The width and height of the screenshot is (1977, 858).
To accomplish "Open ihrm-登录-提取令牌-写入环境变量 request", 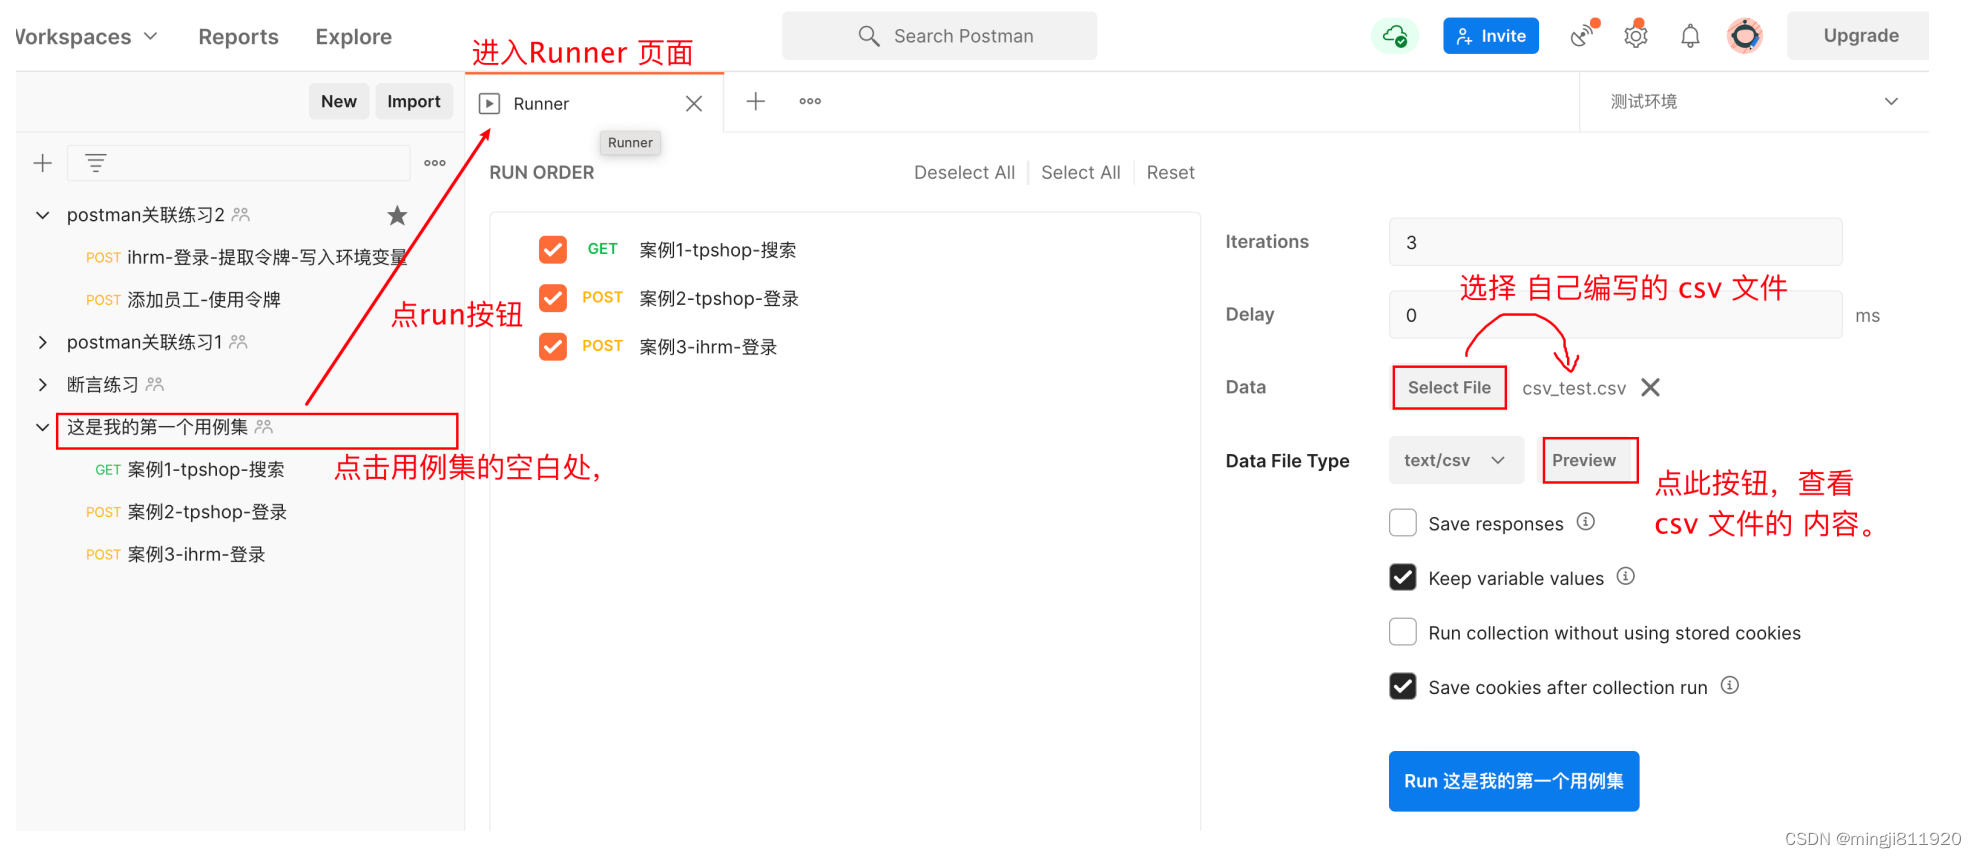I will point(246,257).
